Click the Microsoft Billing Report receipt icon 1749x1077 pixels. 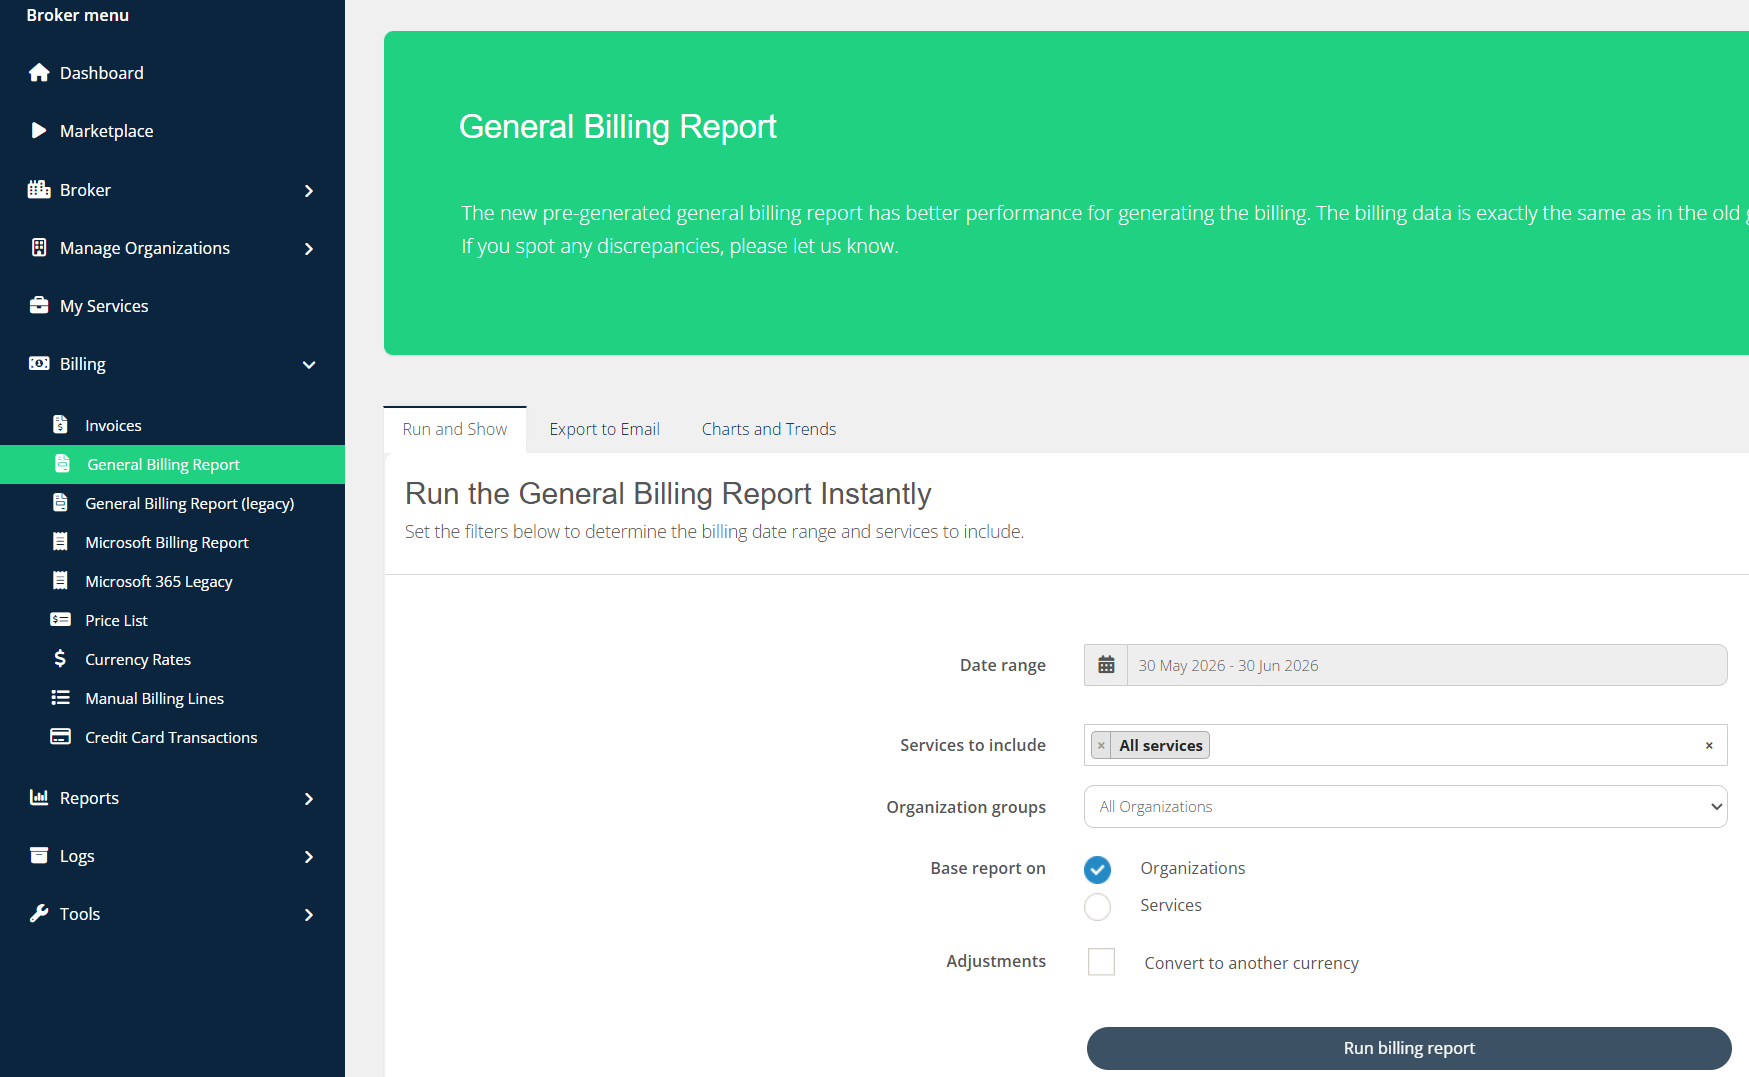point(60,542)
